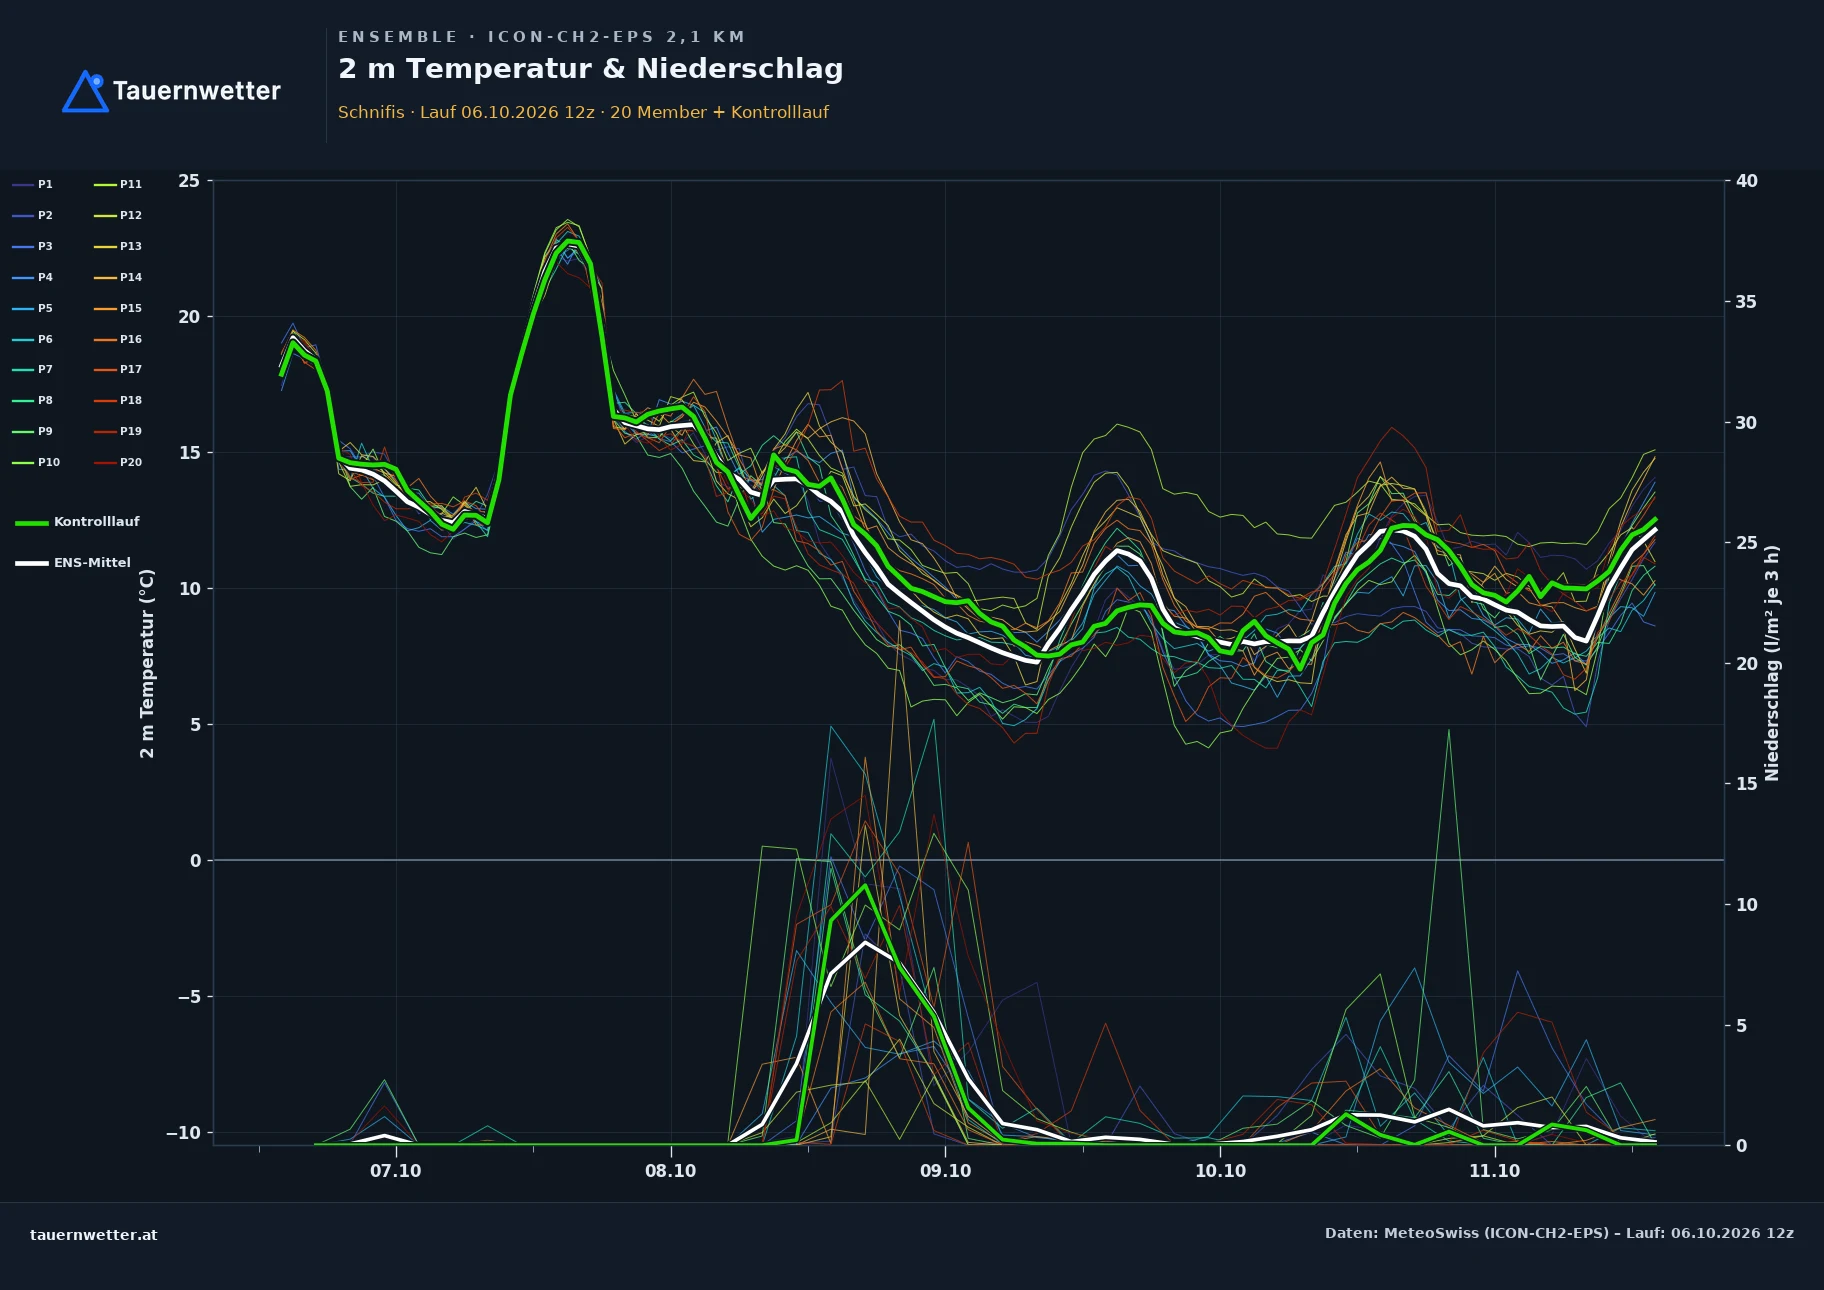Click the P16 legend color line
The image size is (1824, 1290).
pyautogui.click(x=105, y=339)
